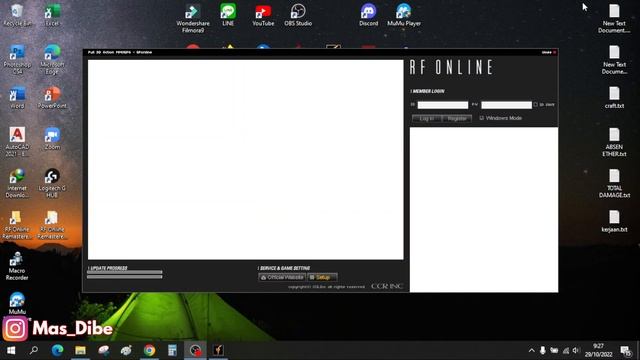Click the update progress bar
The width and height of the screenshot is (640, 360).
coord(124,275)
